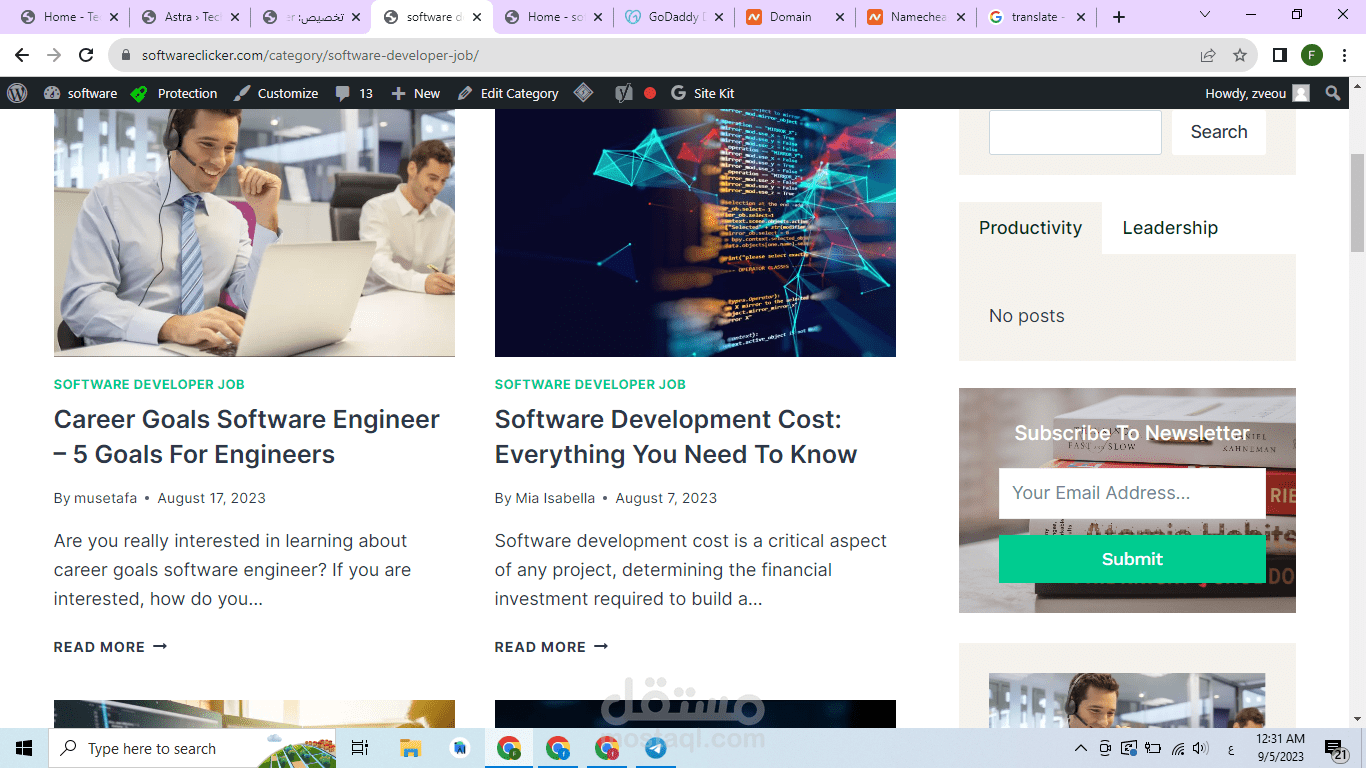Open Edit Category in the admin bar
This screenshot has height=768, width=1366.
(508, 93)
